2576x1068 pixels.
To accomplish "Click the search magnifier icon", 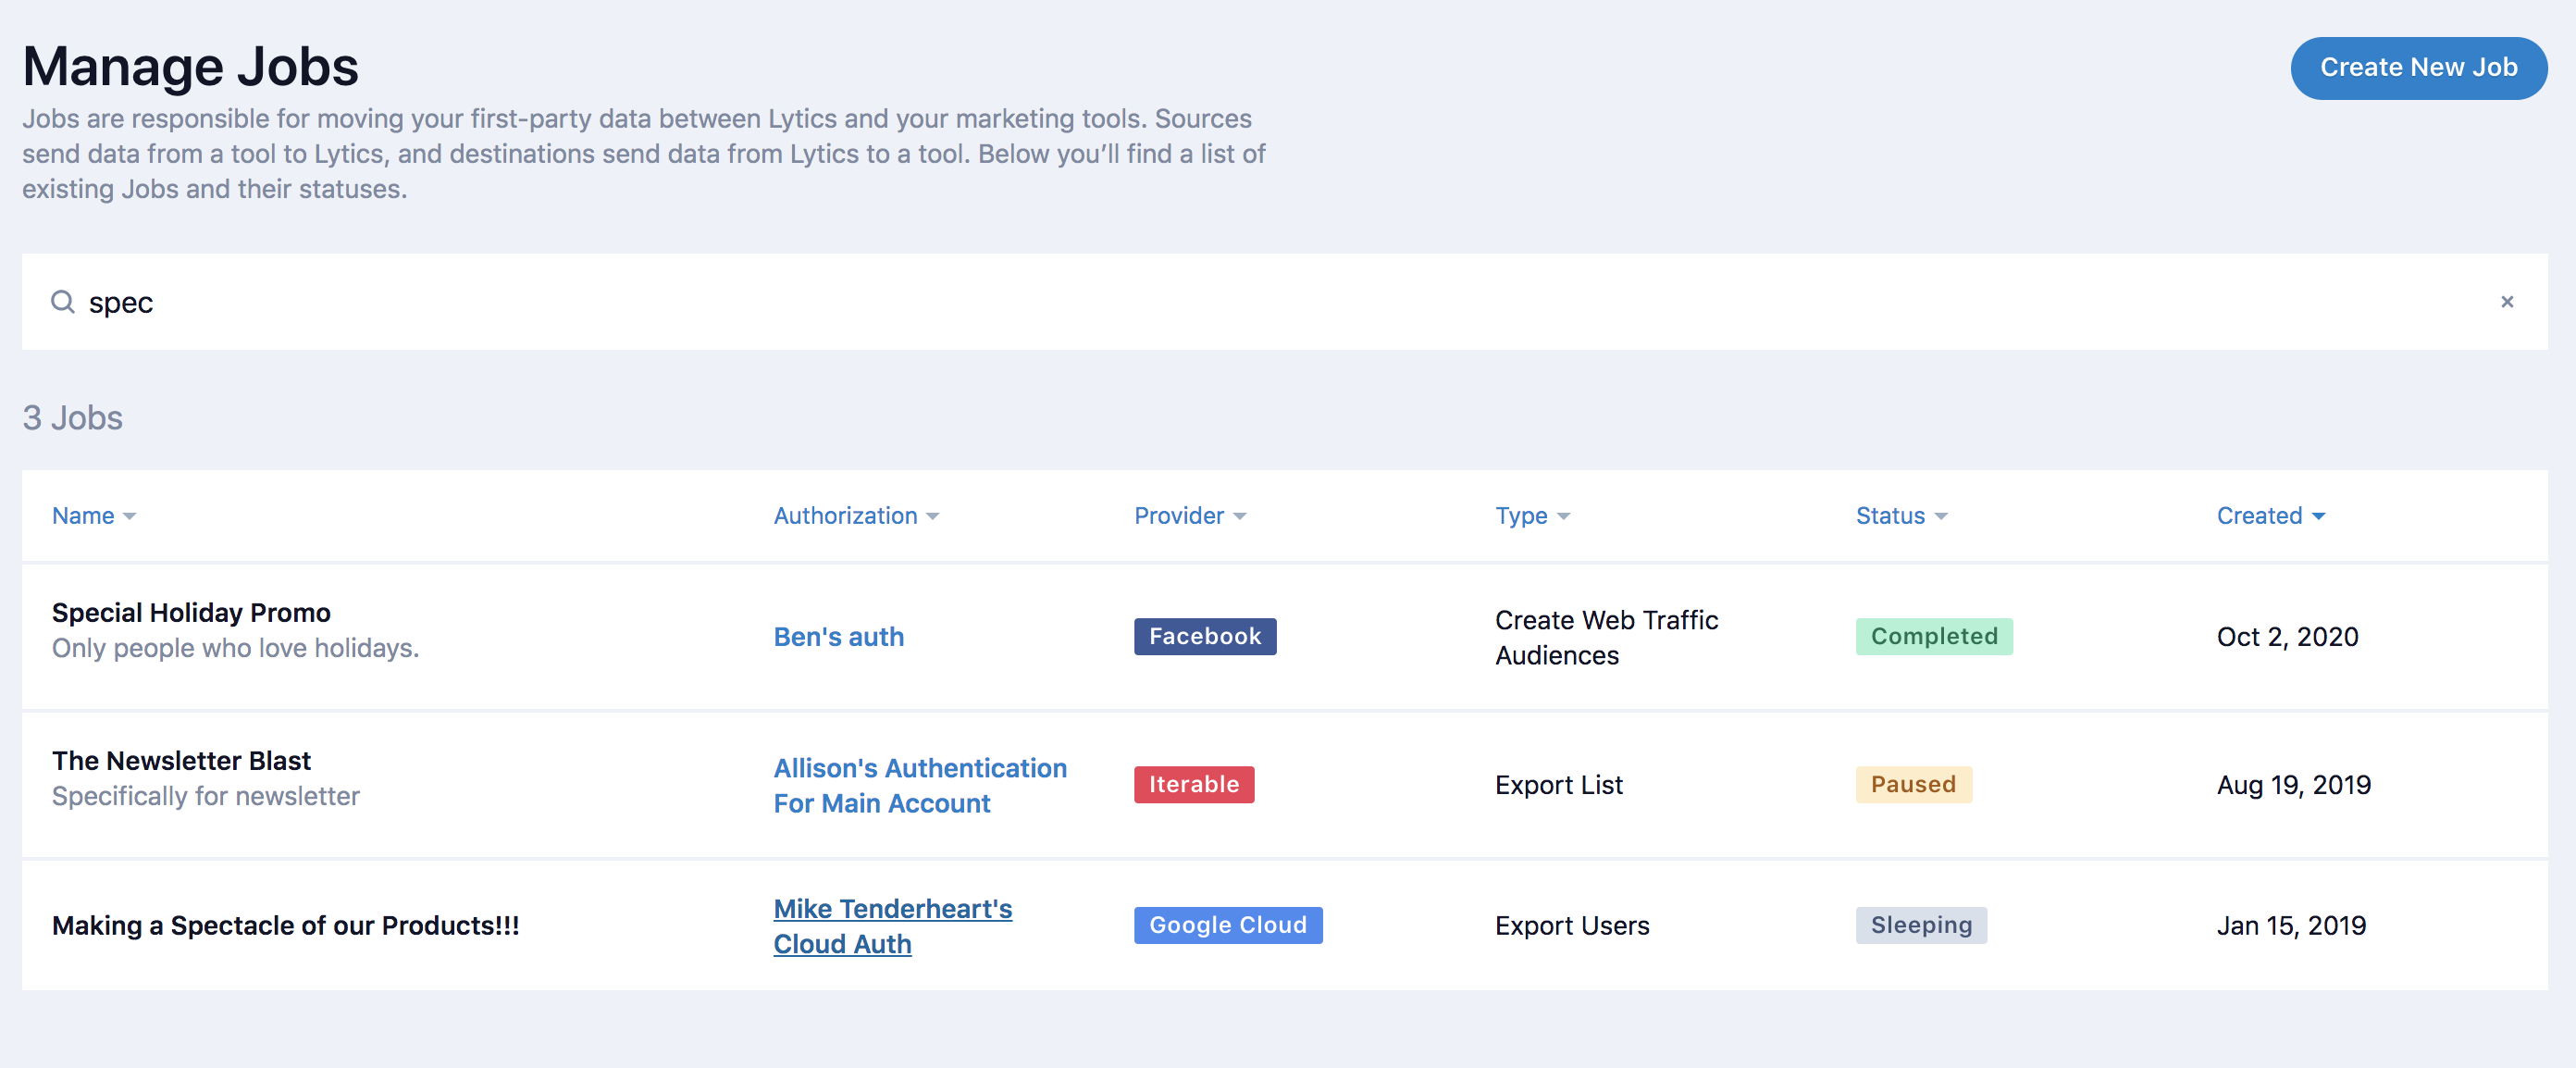I will click(63, 302).
